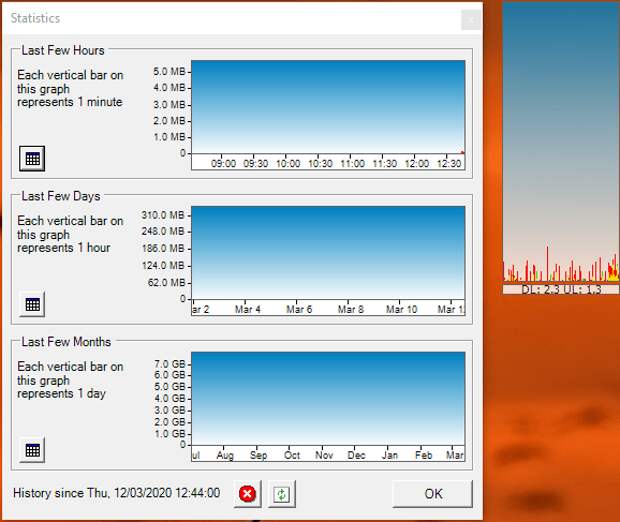Viewport: 620px width, 522px height.
Task: Click the DL/UL speed readout label
Action: coord(560,289)
